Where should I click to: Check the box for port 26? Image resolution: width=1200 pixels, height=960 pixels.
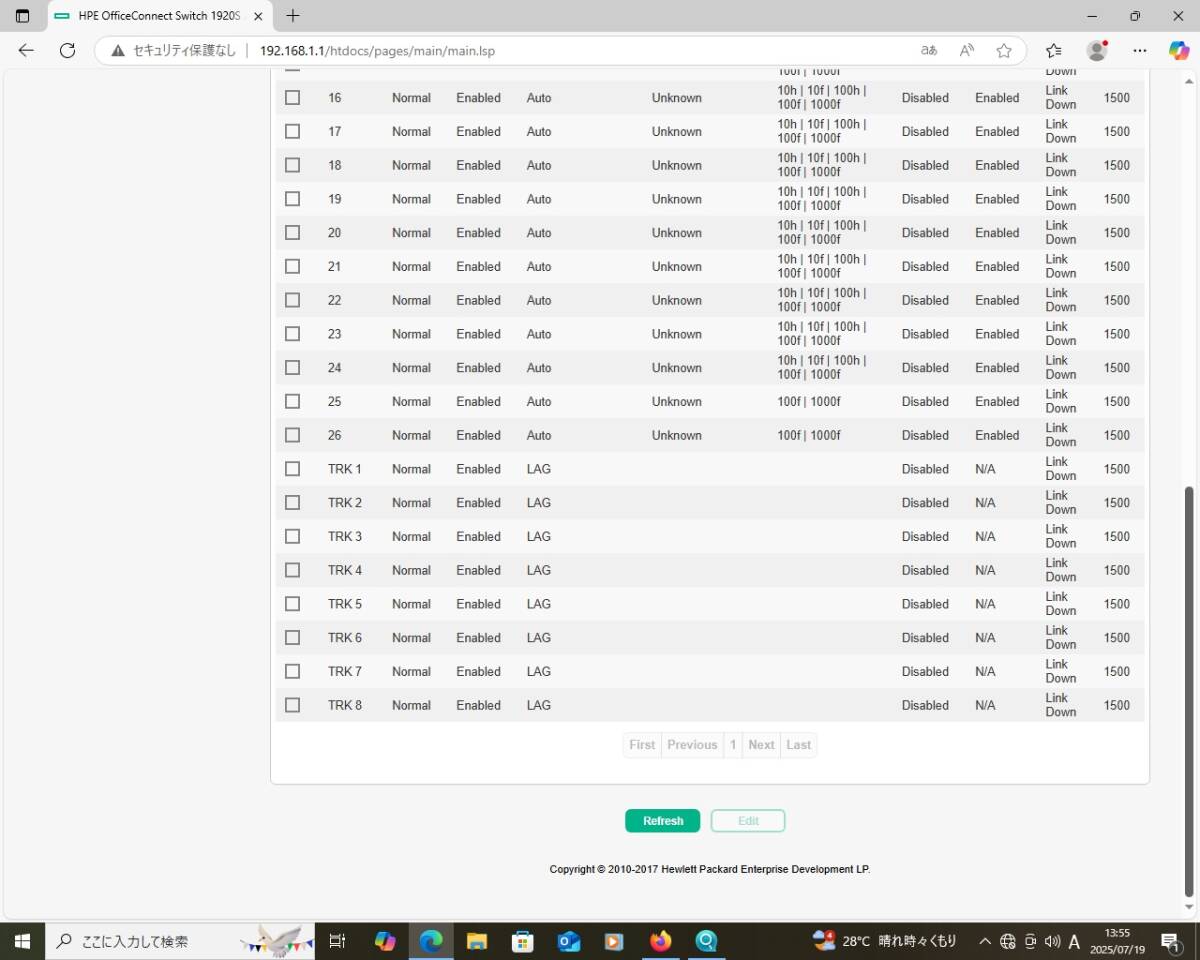tap(292, 435)
